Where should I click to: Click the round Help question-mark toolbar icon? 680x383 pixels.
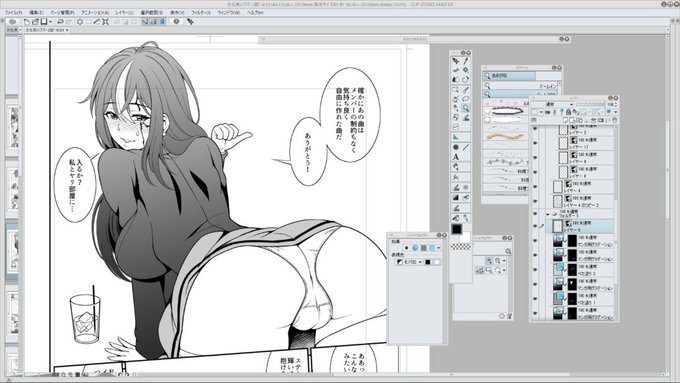pyautogui.click(x=176, y=21)
